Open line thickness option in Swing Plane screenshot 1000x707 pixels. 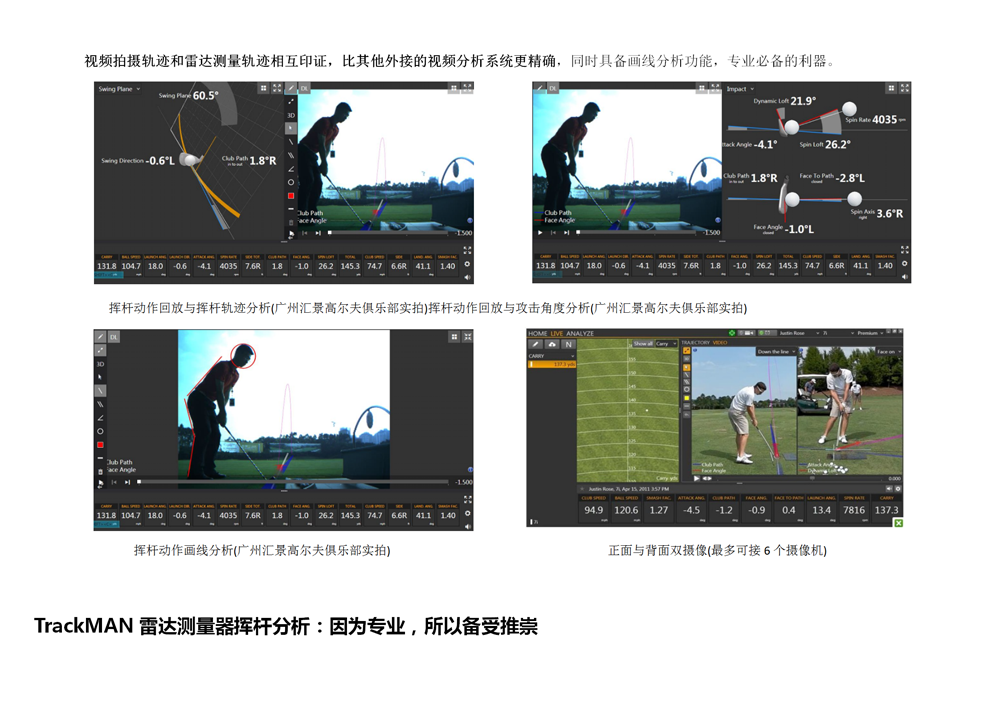coord(291,209)
